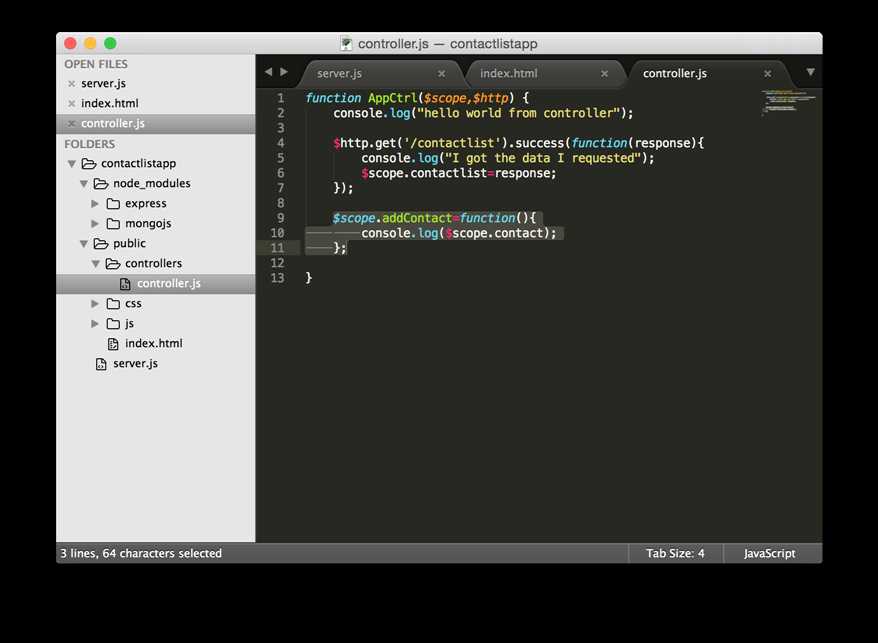Go to next tab with right arrow

(x=284, y=72)
